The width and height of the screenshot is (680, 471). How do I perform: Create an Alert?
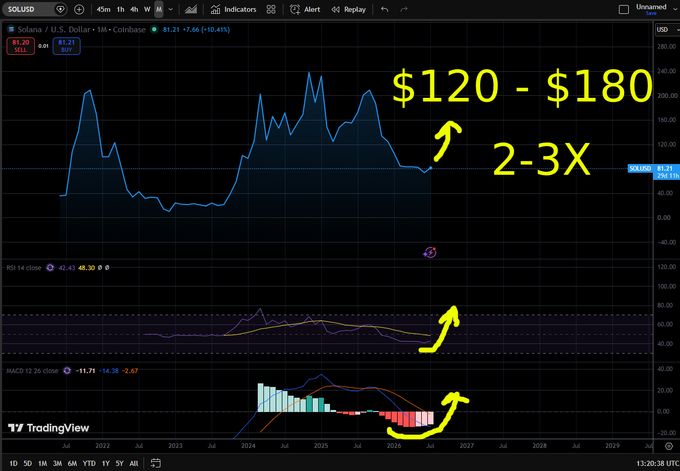(x=305, y=9)
